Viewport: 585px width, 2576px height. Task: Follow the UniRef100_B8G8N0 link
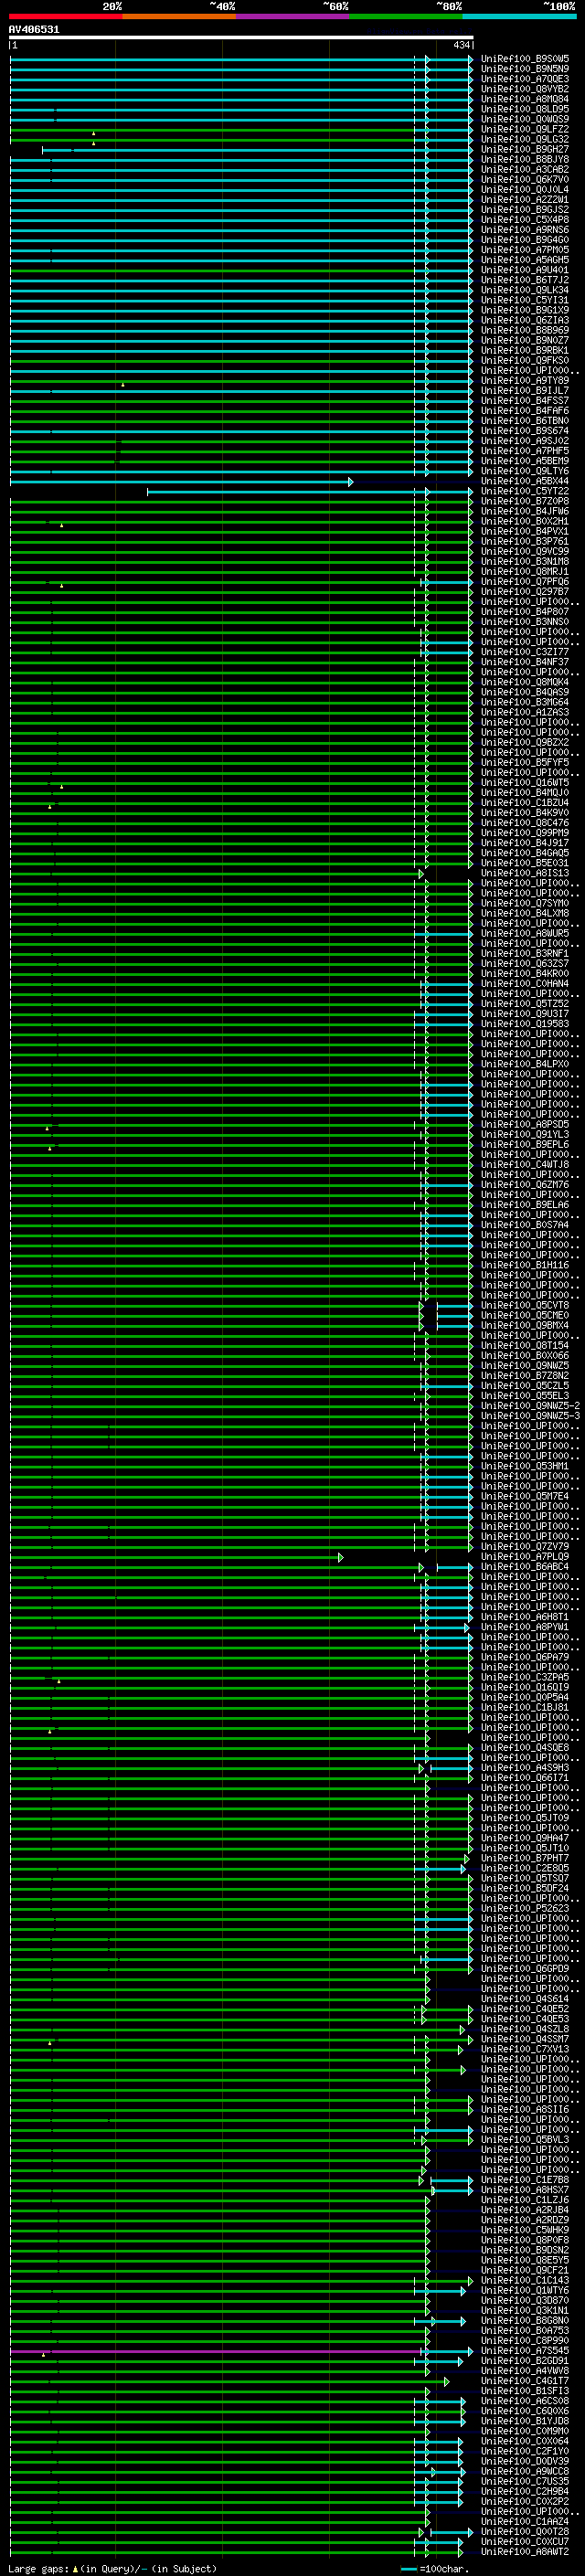click(525, 2320)
